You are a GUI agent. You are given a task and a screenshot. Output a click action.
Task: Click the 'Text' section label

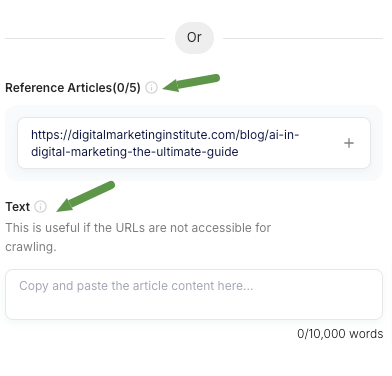tap(18, 207)
